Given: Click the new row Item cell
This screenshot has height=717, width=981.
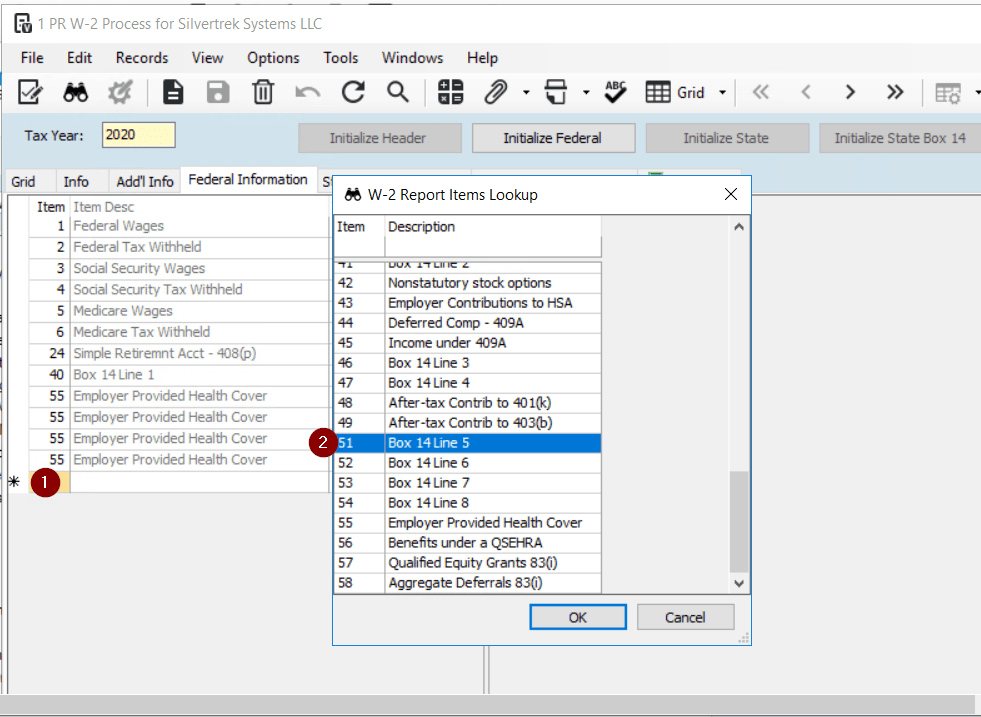Looking at the screenshot, I should point(49,482).
